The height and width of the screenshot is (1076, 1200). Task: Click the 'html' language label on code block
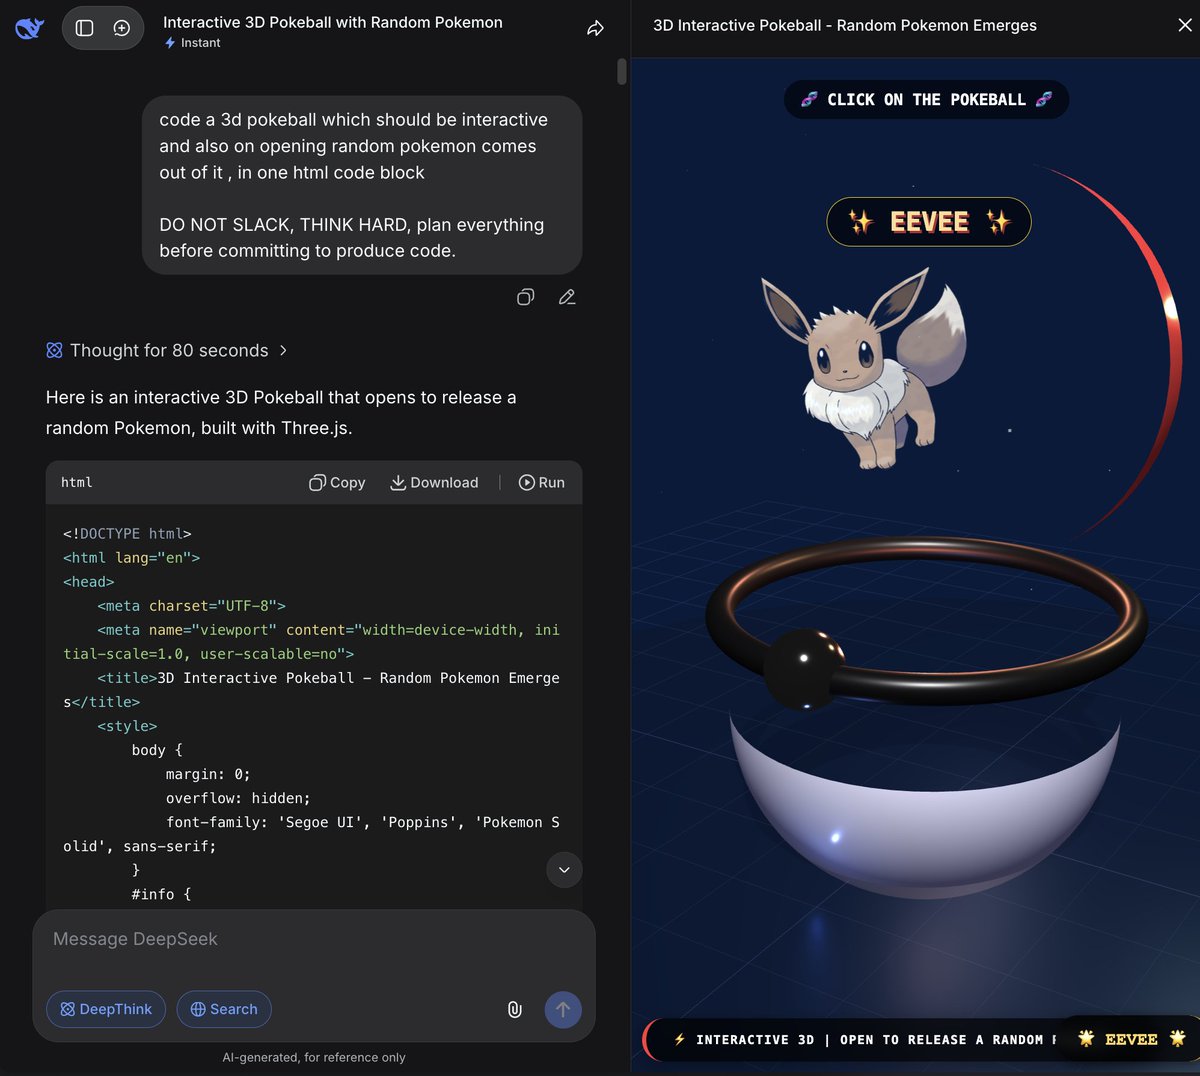(77, 482)
